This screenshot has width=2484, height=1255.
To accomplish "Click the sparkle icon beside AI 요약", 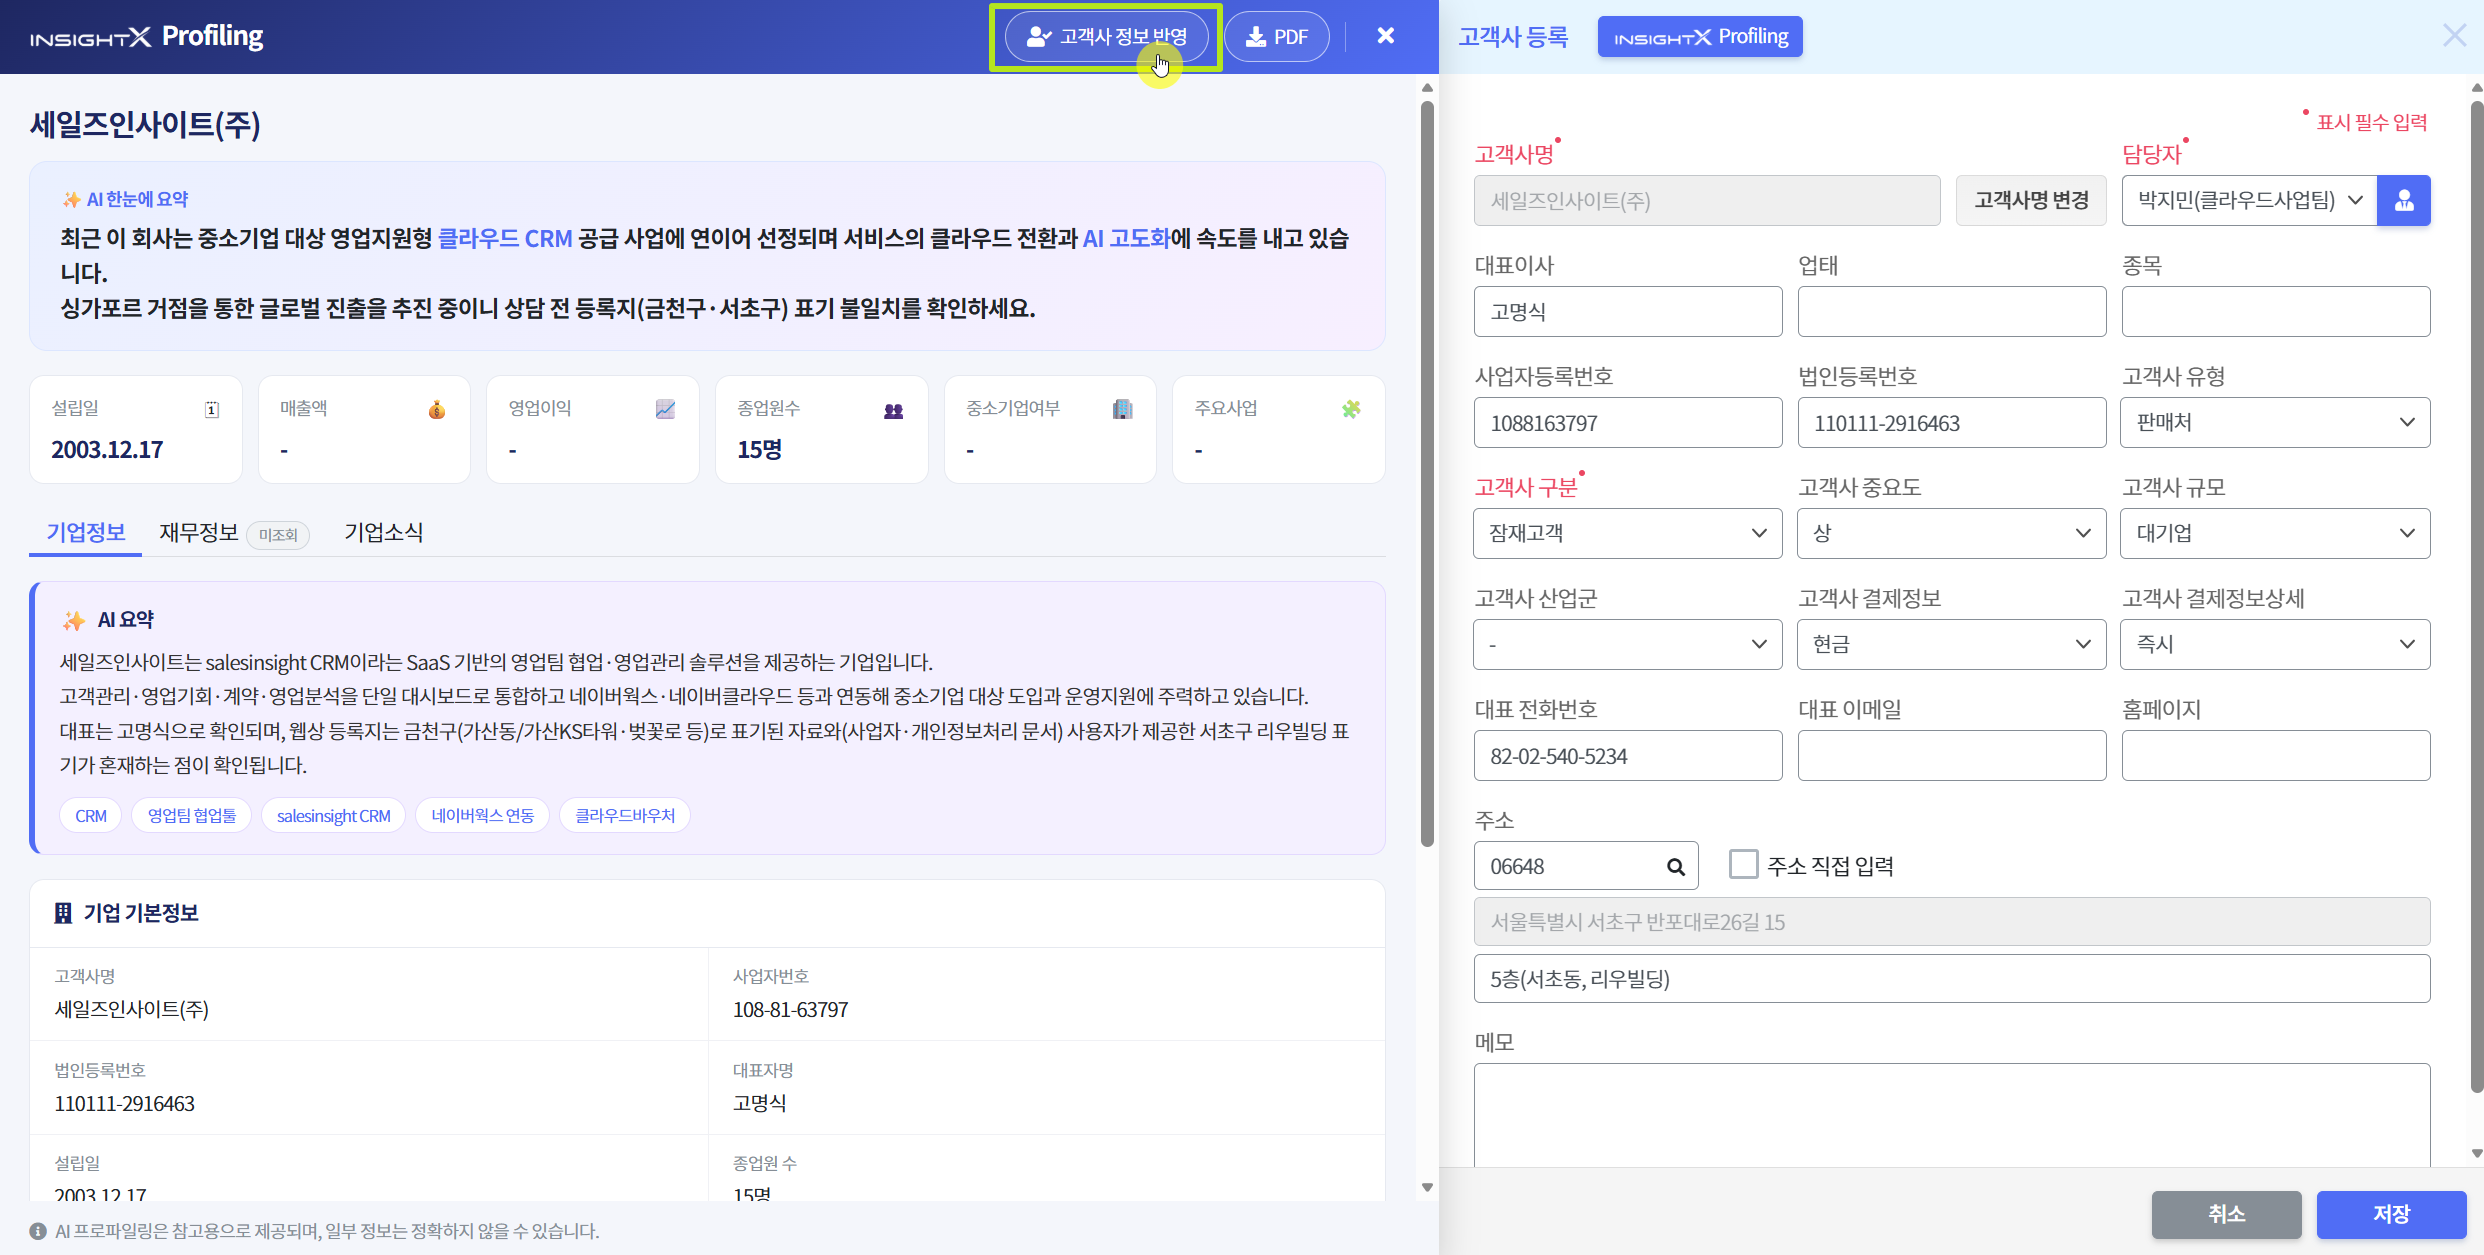I will [x=74, y=620].
